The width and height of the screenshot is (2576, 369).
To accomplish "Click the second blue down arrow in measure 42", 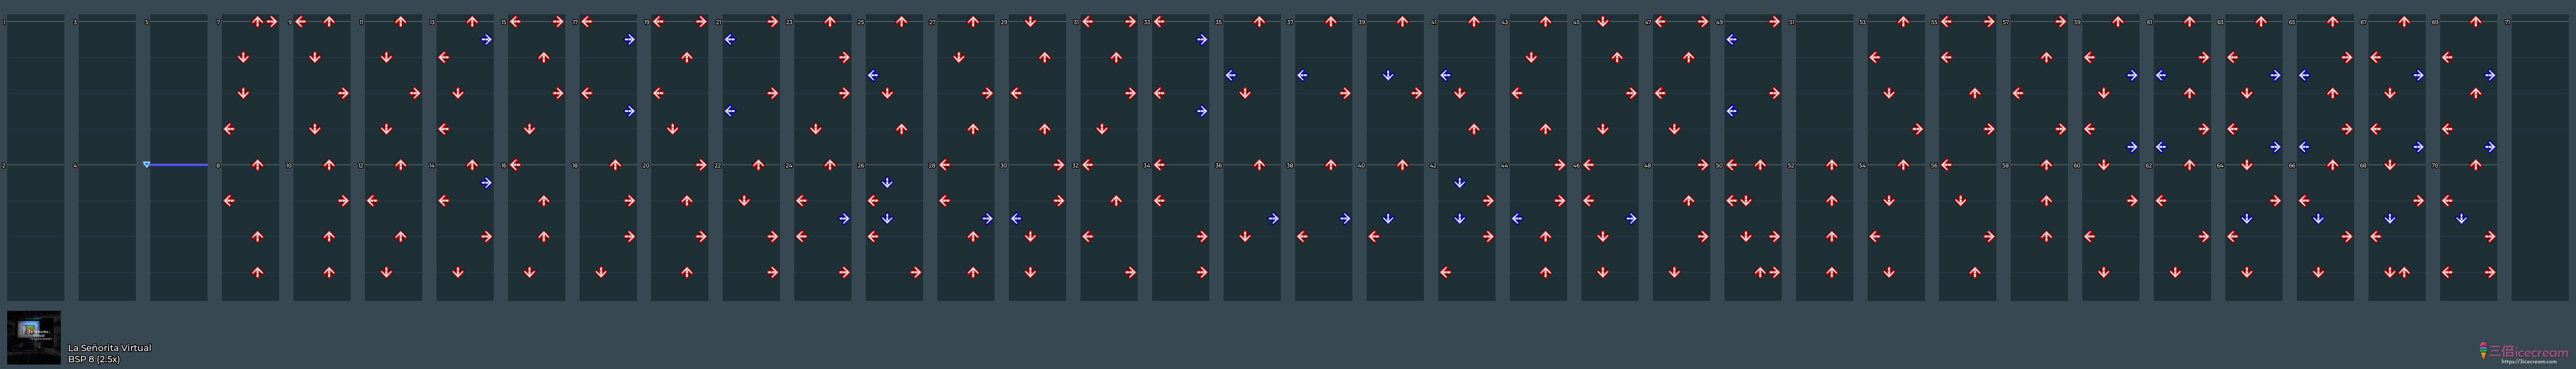I will [1460, 218].
